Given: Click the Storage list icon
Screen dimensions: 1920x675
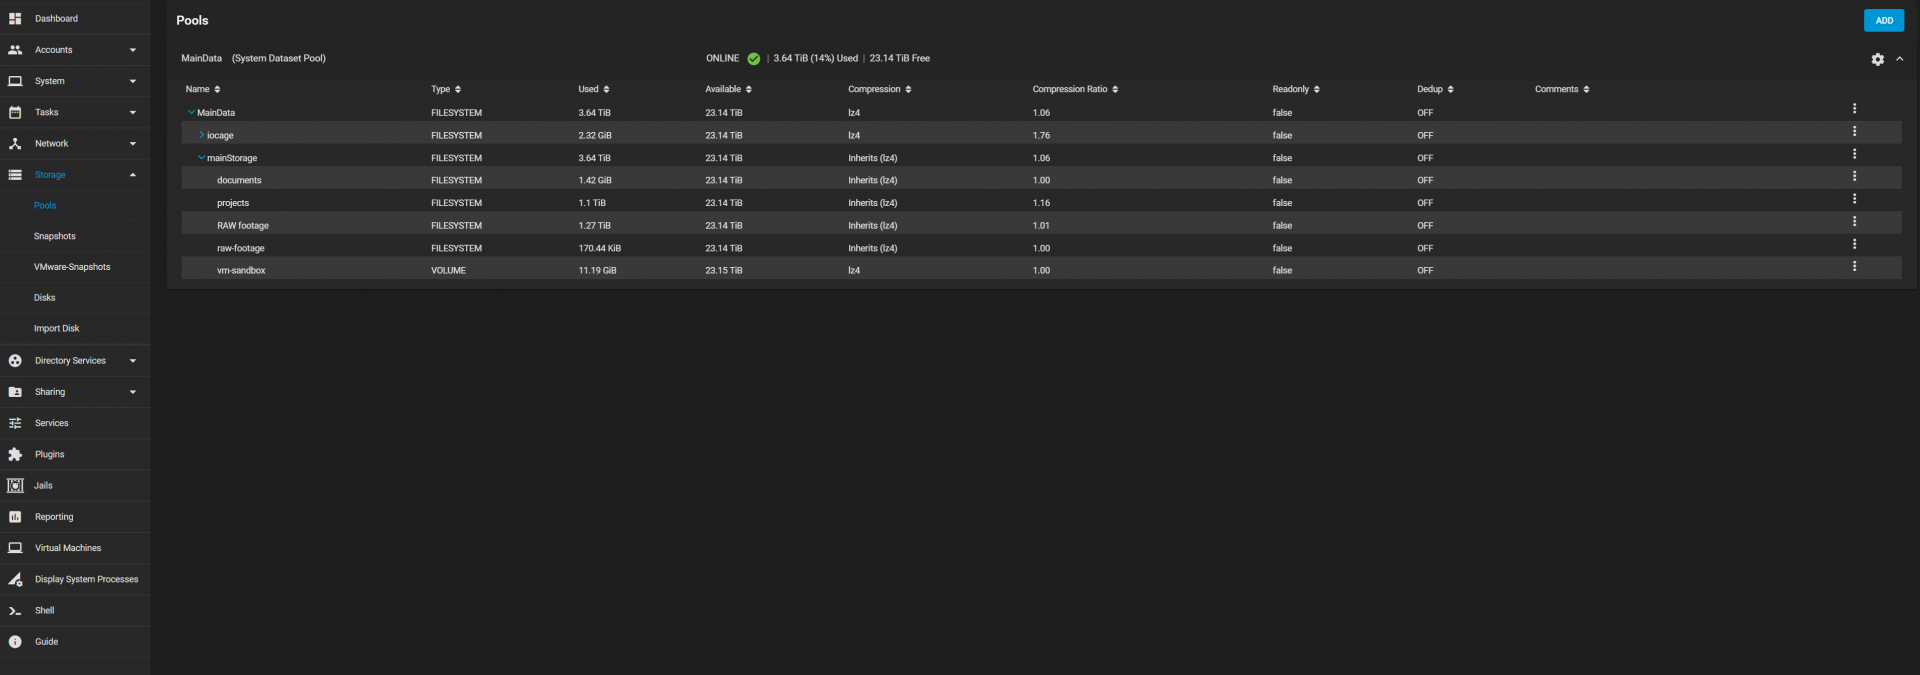Looking at the screenshot, I should 15,174.
